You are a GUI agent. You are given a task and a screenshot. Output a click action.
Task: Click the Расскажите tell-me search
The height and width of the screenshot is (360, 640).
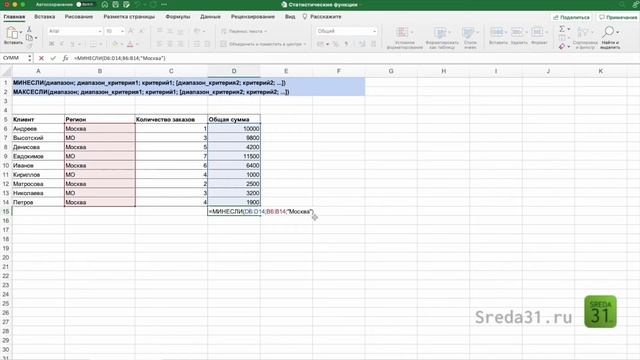(x=322, y=17)
